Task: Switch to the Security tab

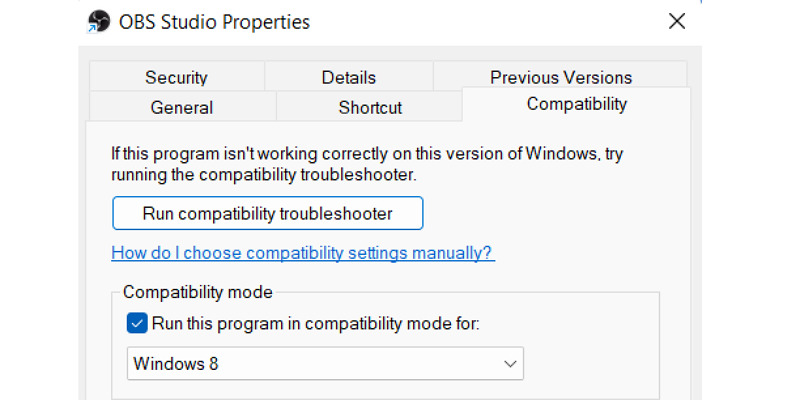Action: click(176, 77)
